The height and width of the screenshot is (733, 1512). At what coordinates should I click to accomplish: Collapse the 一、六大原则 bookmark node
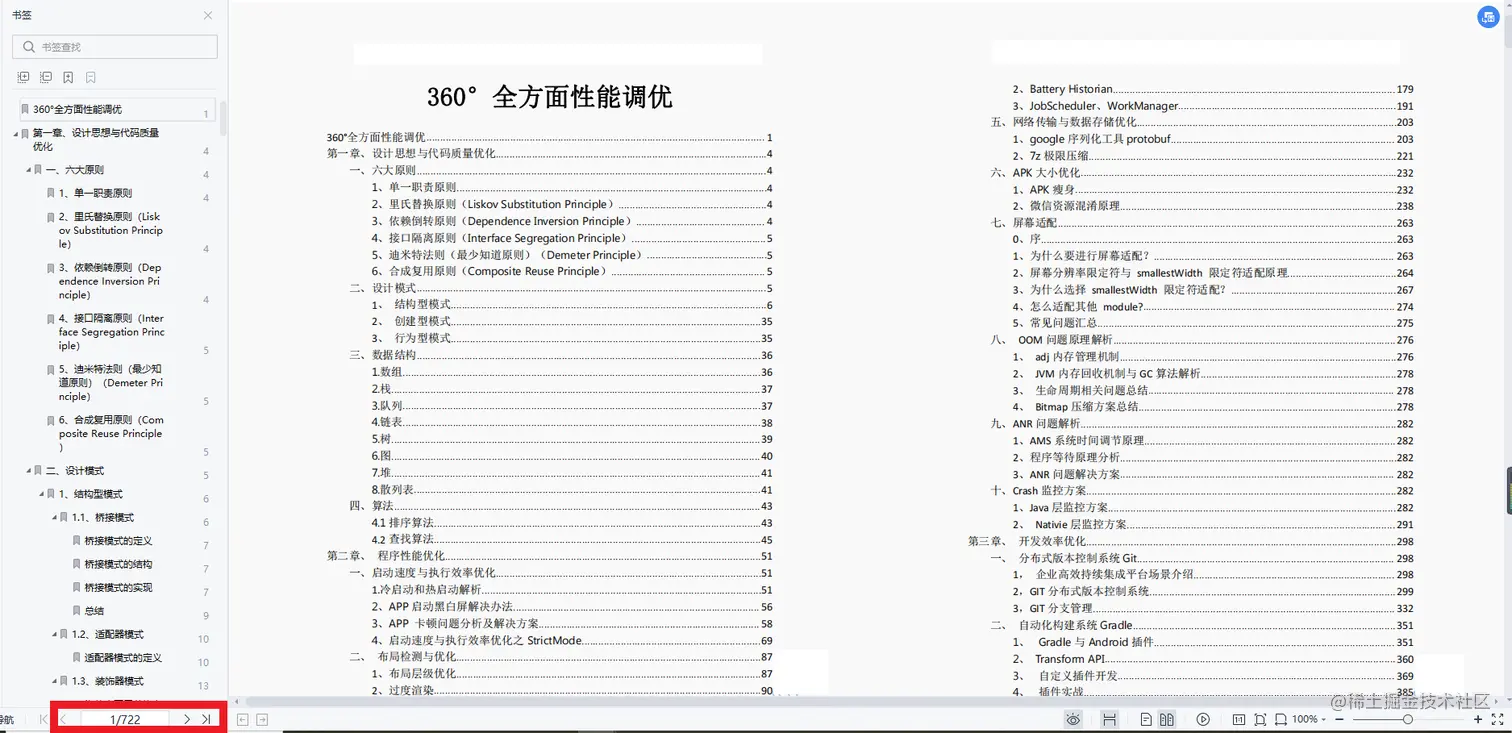click(x=29, y=170)
